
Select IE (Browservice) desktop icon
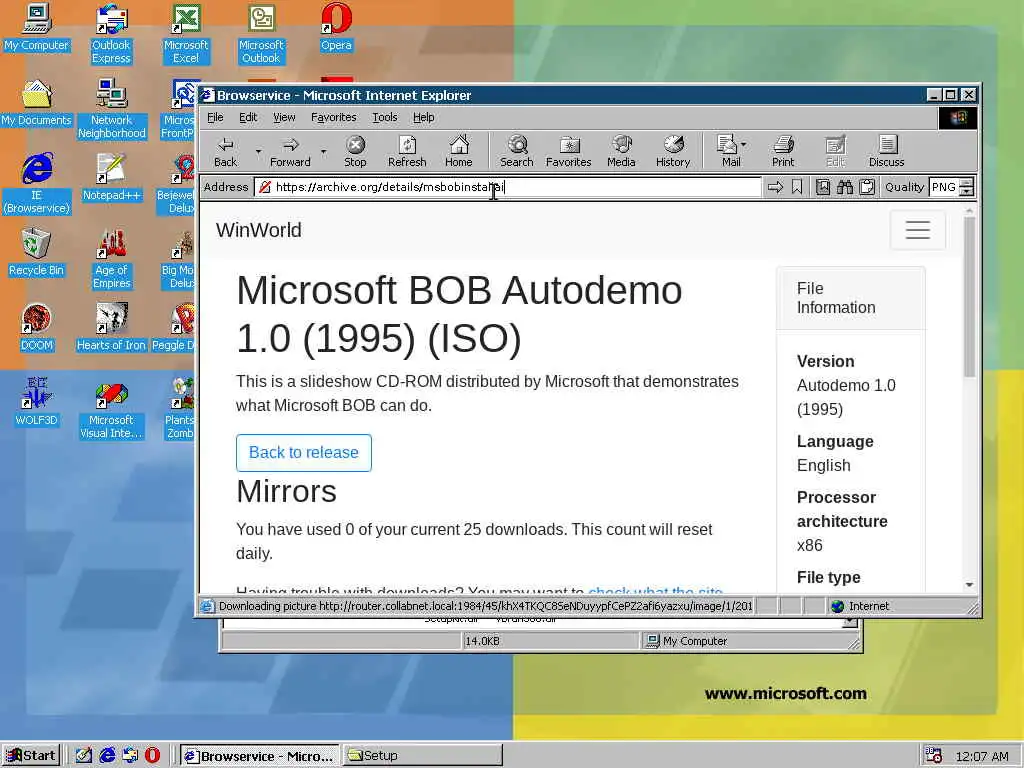[x=36, y=184]
